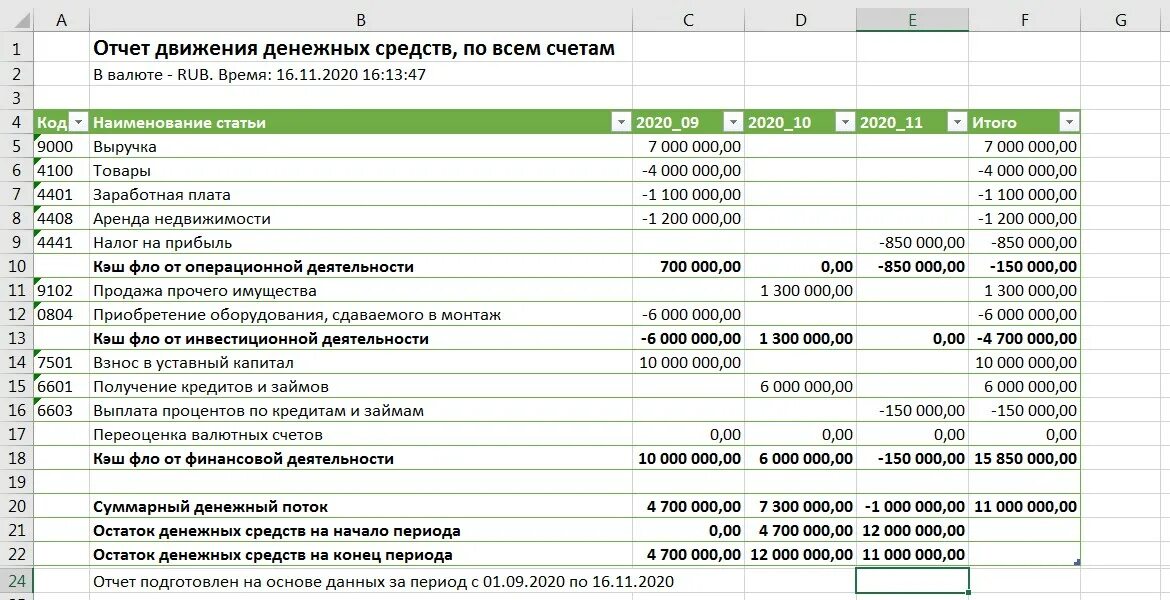Image resolution: width=1170 pixels, height=600 pixels.
Task: Select 'Кэш фло от инвестиционной деятельности' cell
Action: (361, 339)
